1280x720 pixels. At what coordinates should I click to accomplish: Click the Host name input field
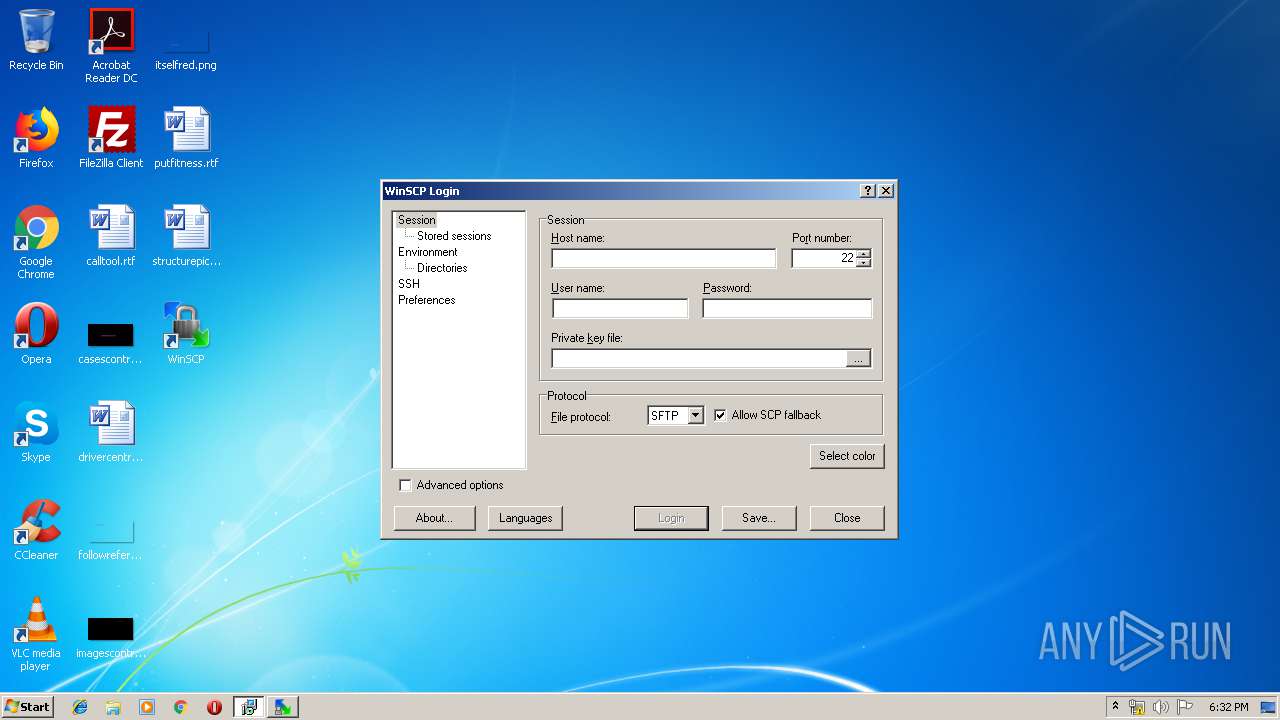click(664, 258)
